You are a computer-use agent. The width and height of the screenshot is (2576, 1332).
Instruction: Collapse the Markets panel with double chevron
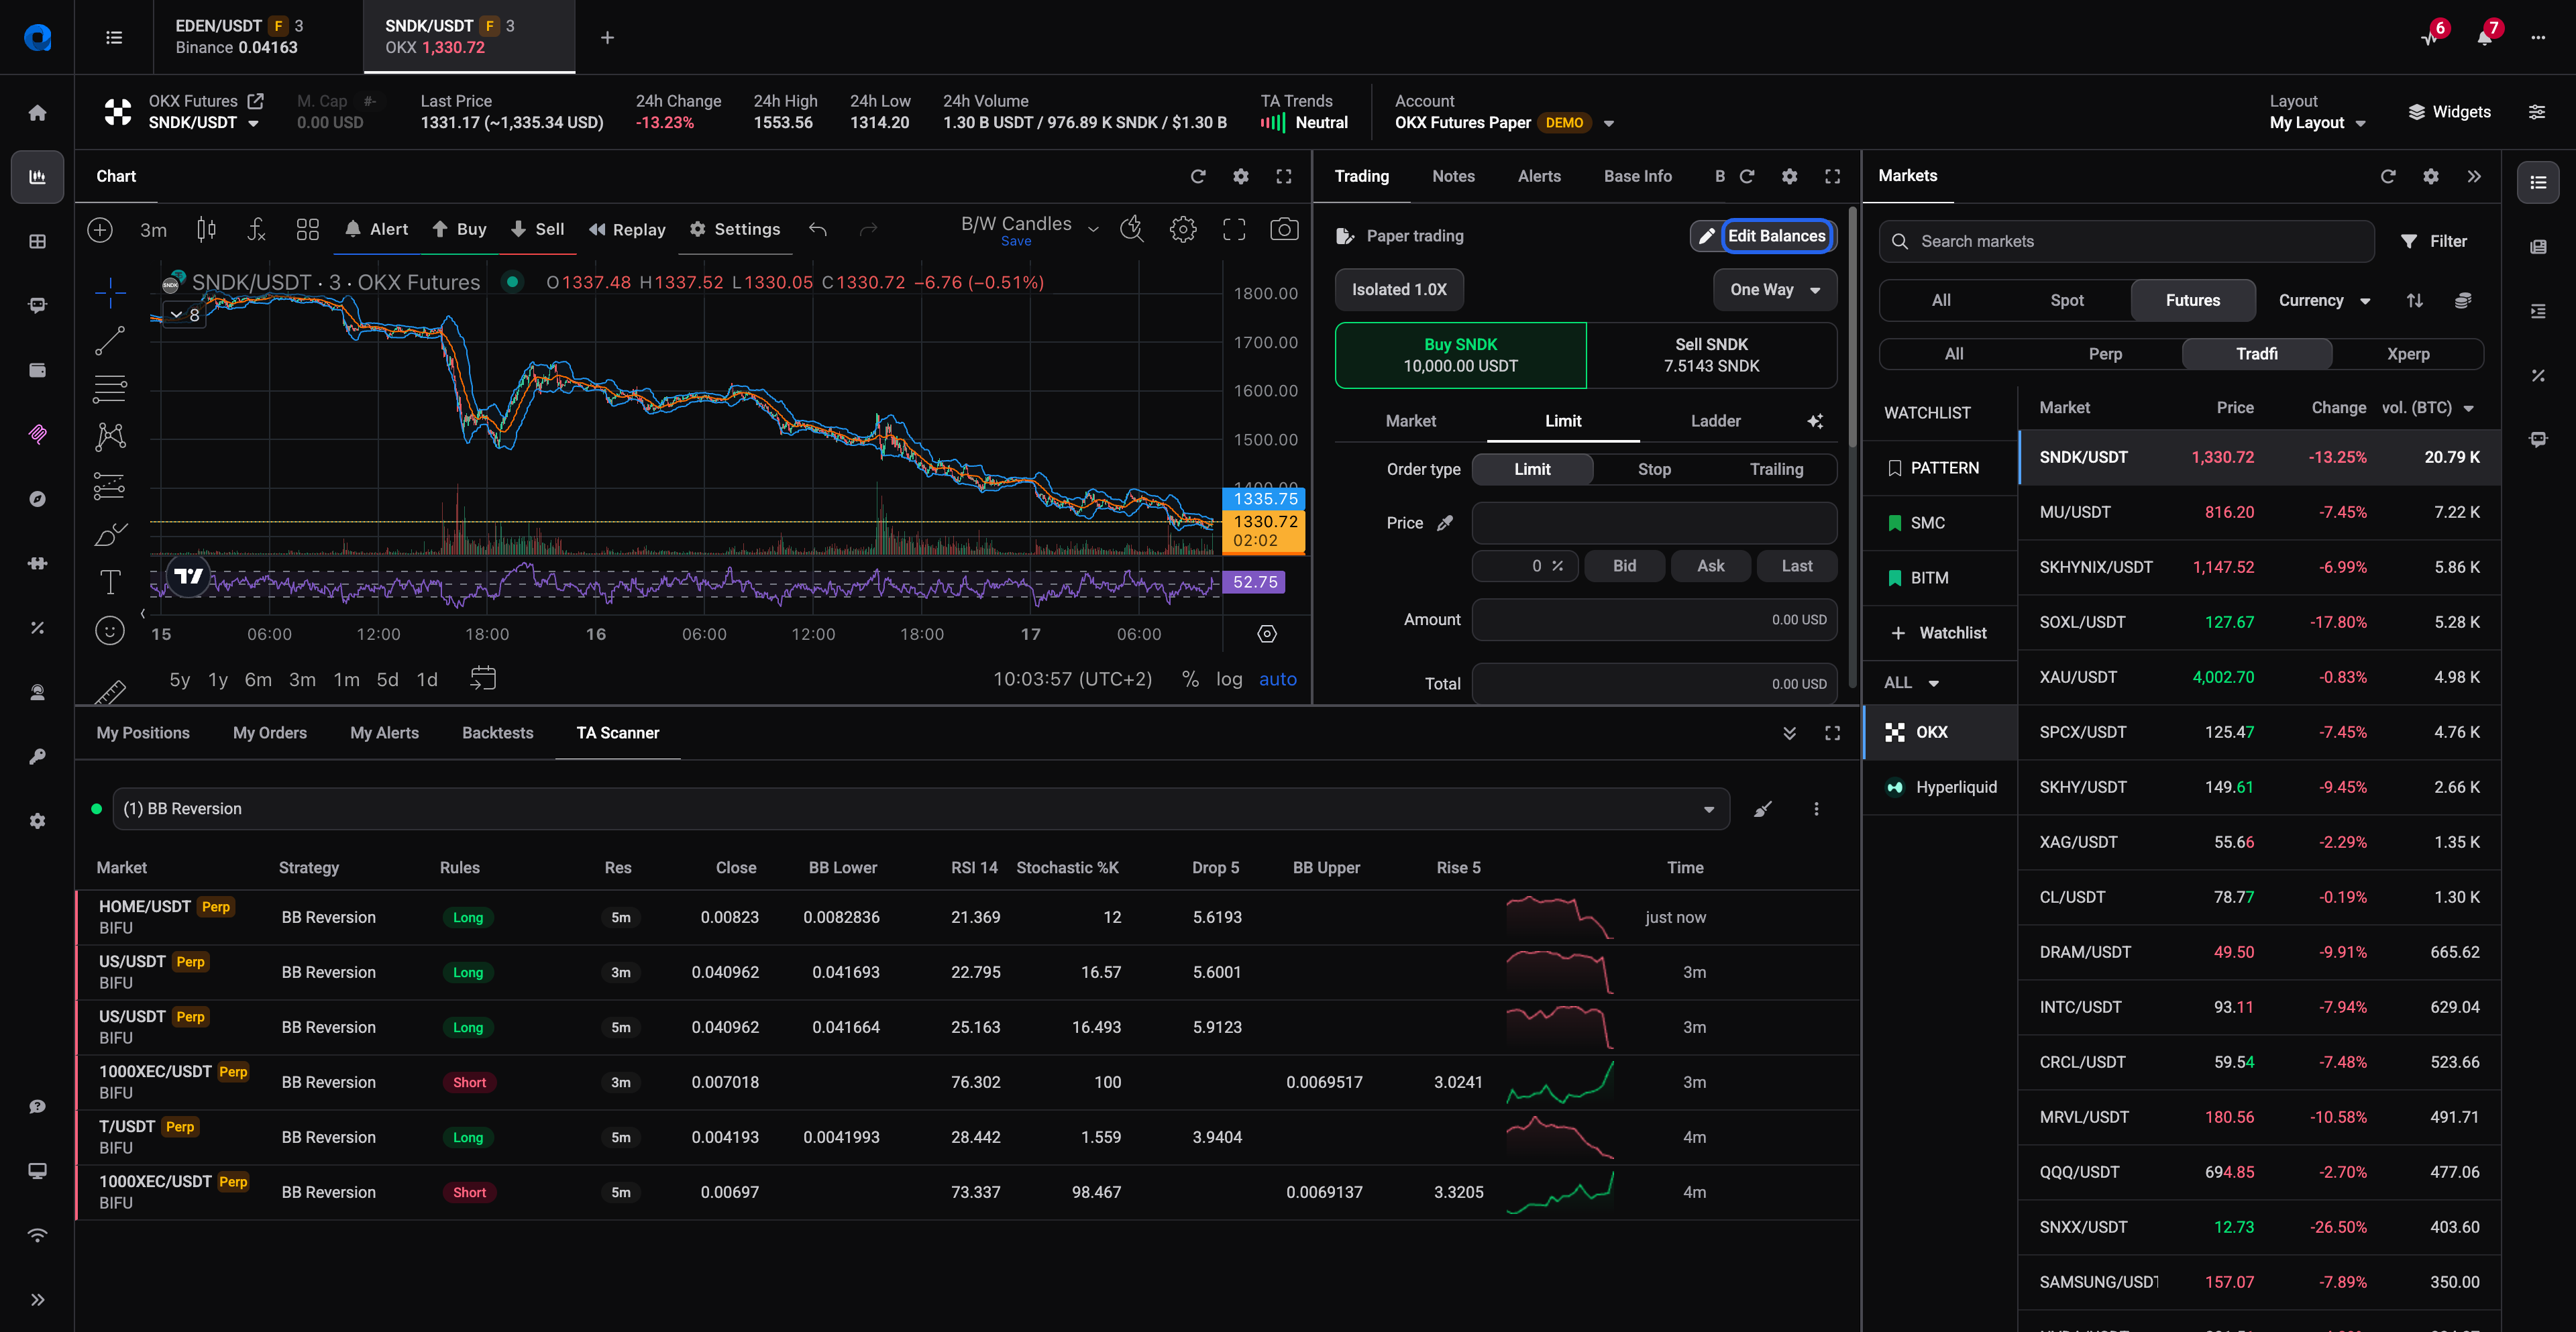tap(2474, 176)
